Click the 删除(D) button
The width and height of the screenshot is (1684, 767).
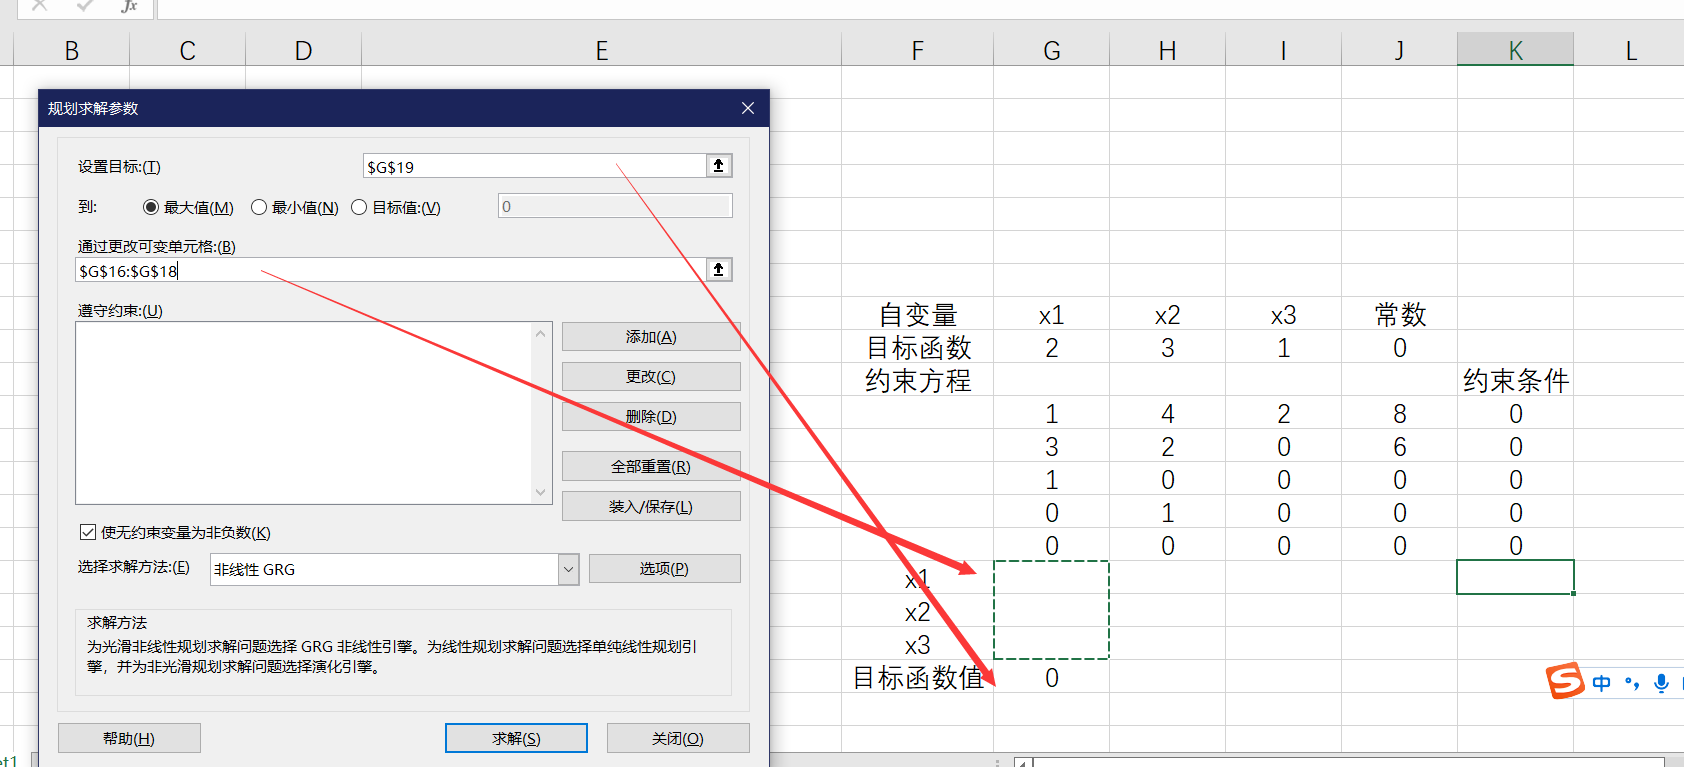(x=651, y=417)
